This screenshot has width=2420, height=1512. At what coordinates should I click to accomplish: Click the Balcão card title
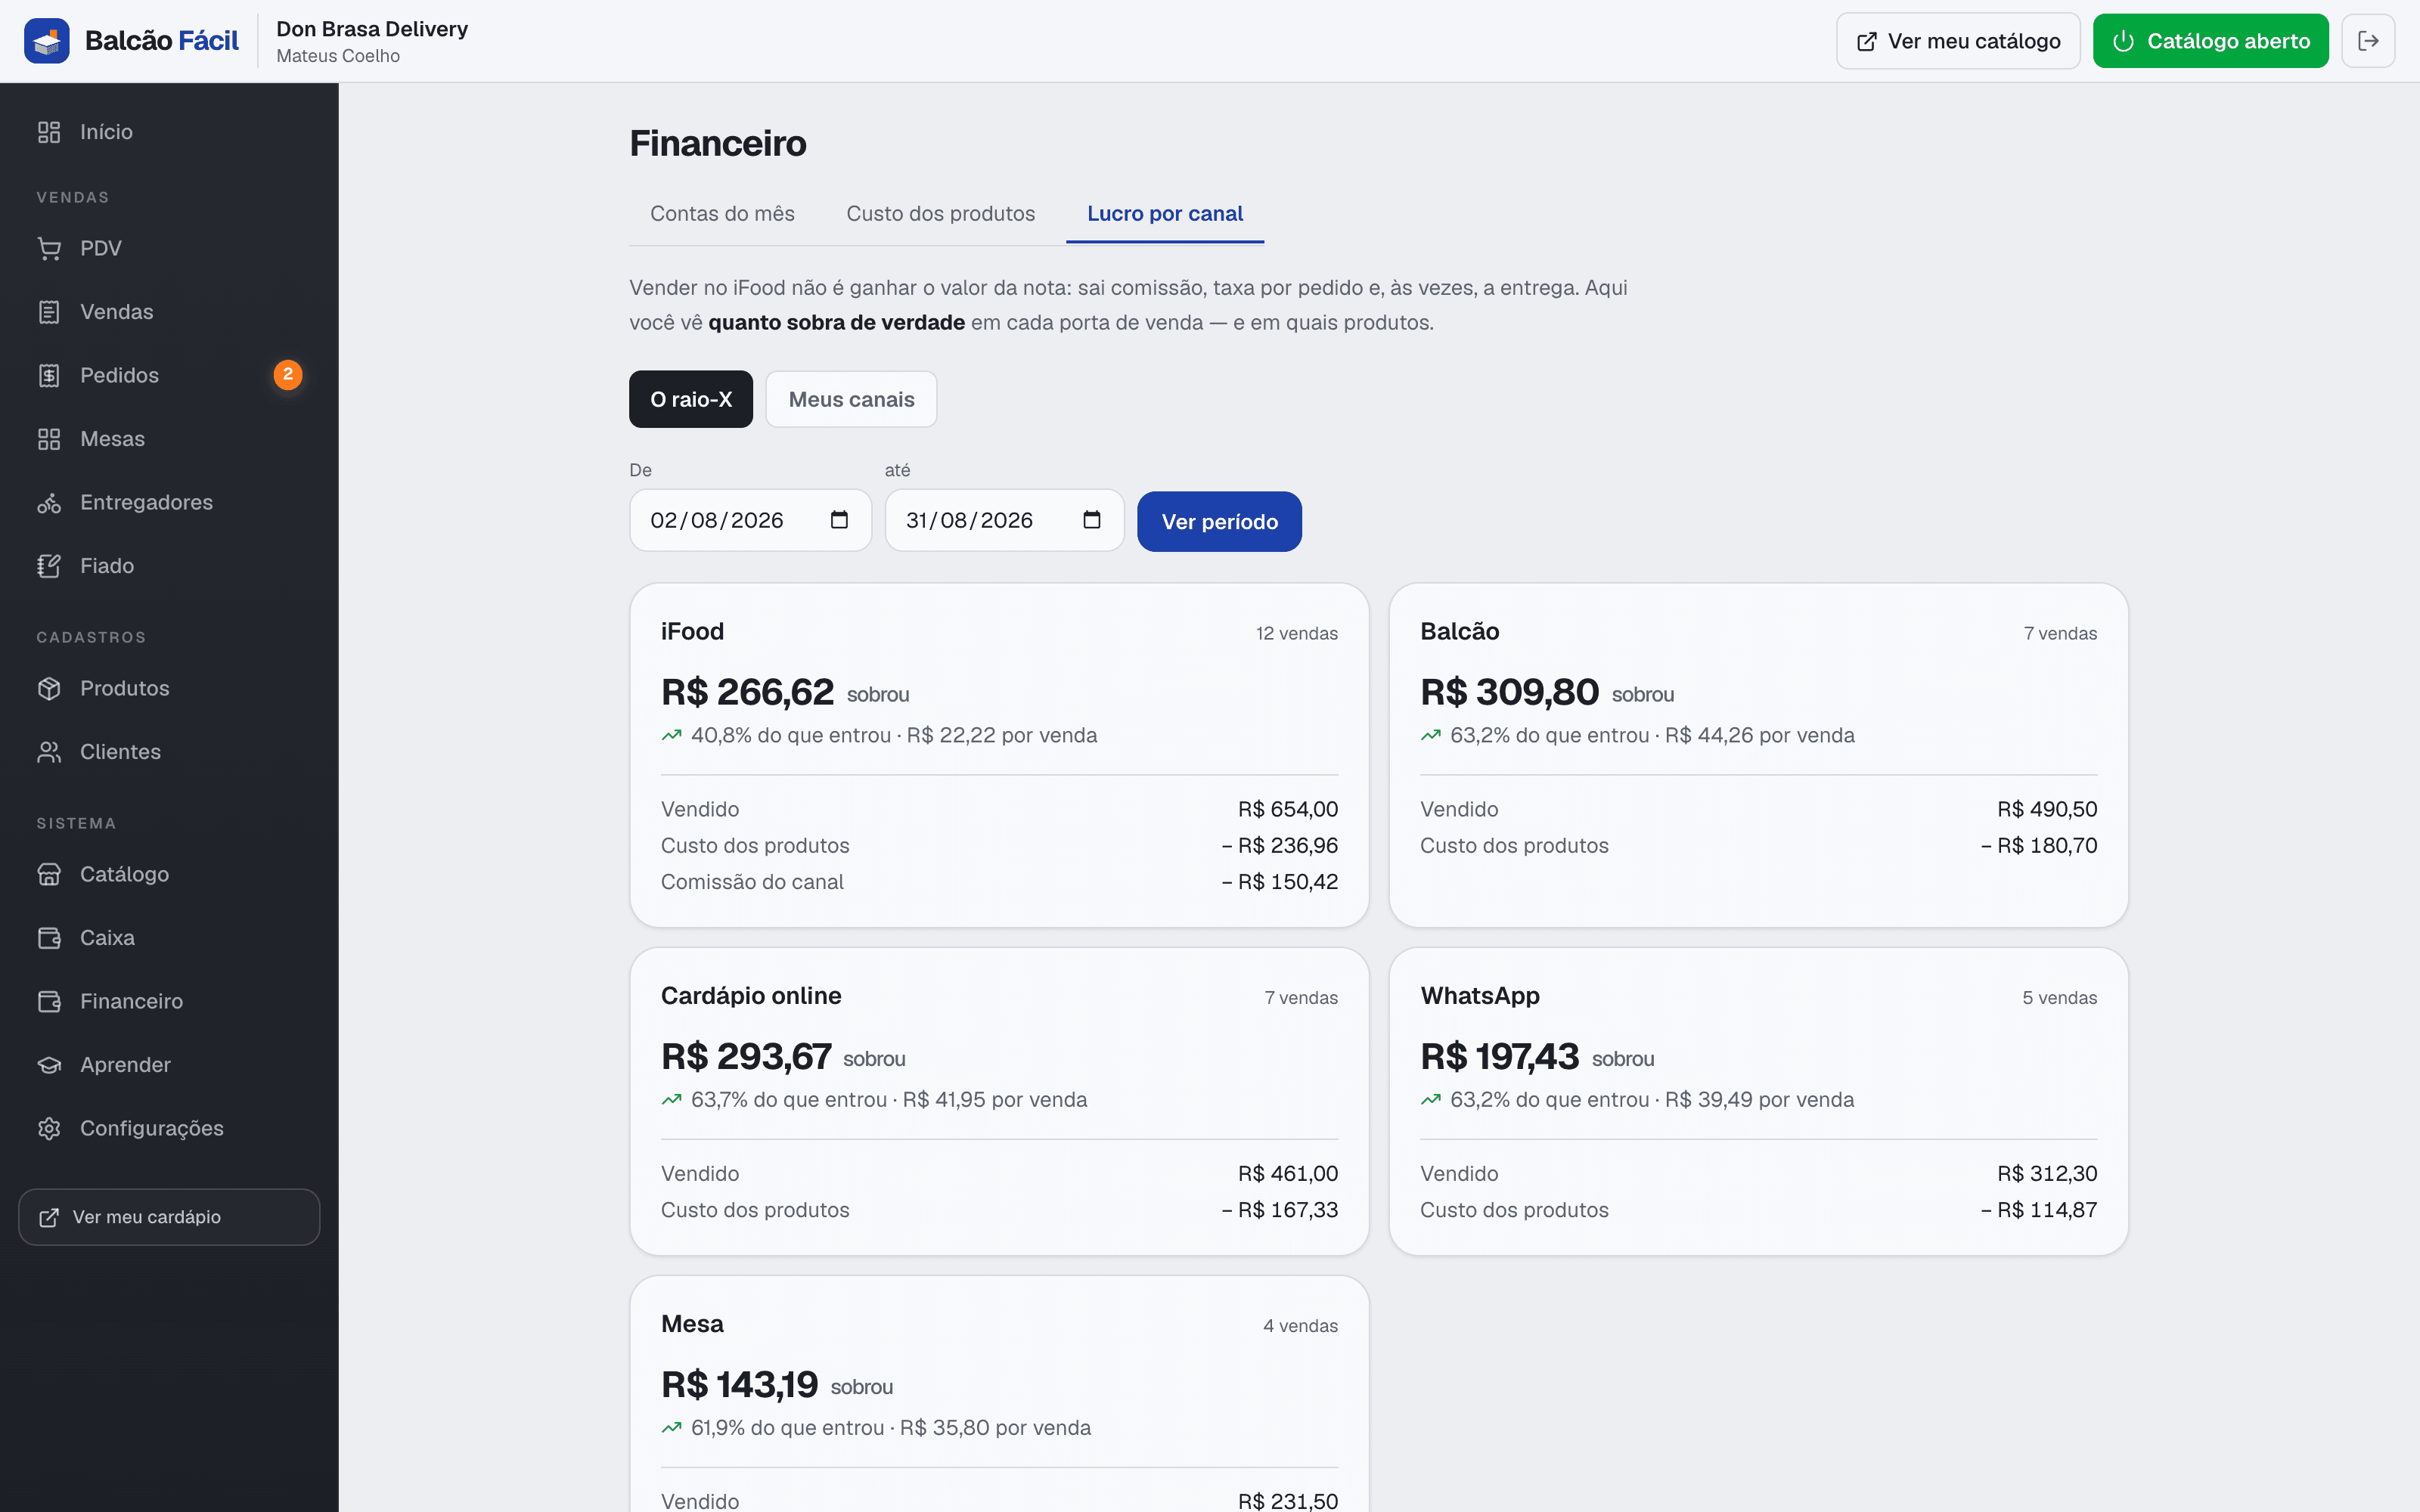(1460, 632)
